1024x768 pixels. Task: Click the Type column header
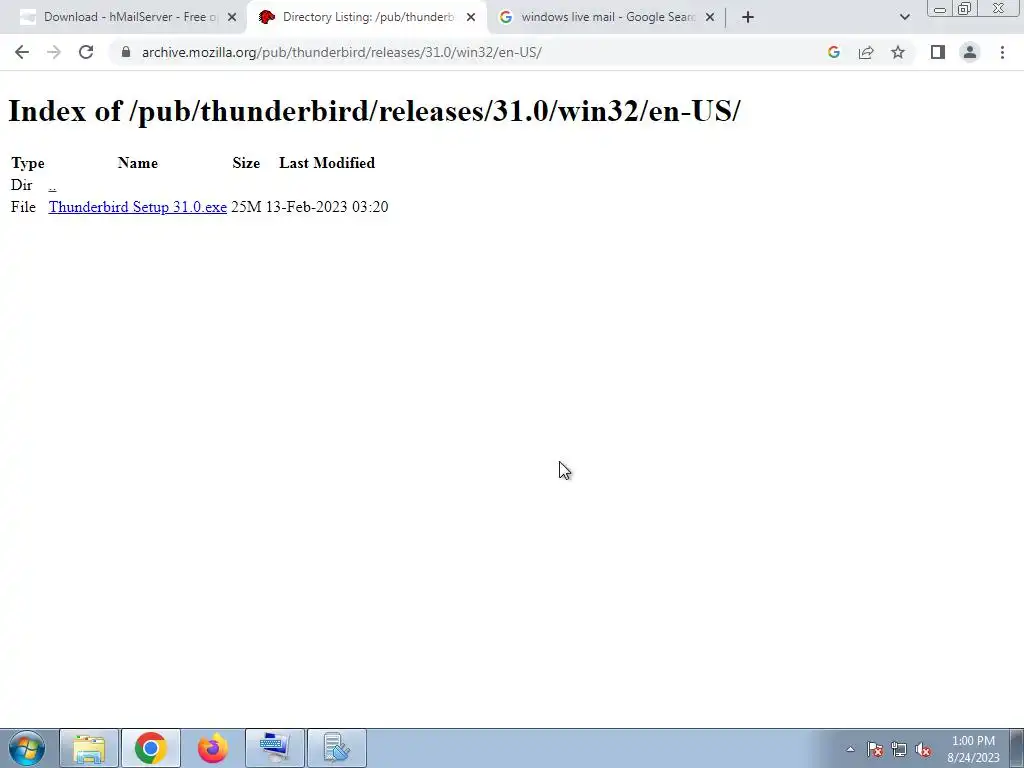tap(28, 163)
